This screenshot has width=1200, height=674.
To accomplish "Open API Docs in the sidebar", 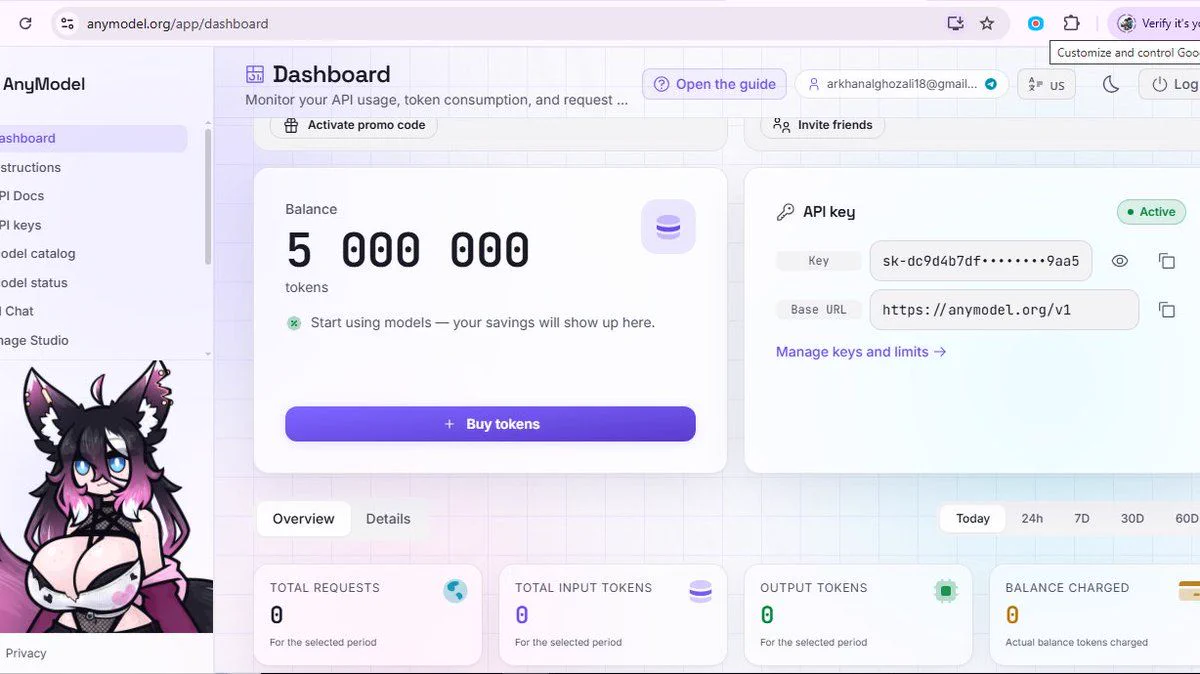I will click(x=92, y=196).
